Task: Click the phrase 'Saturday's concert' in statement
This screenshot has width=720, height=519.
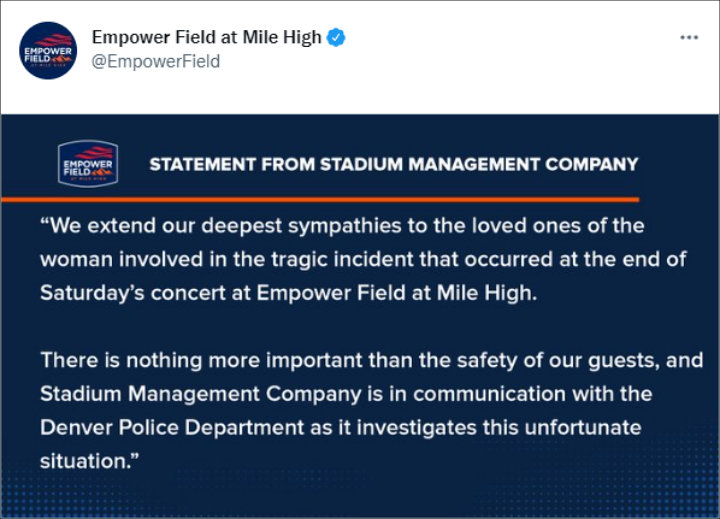Action: coord(133,293)
